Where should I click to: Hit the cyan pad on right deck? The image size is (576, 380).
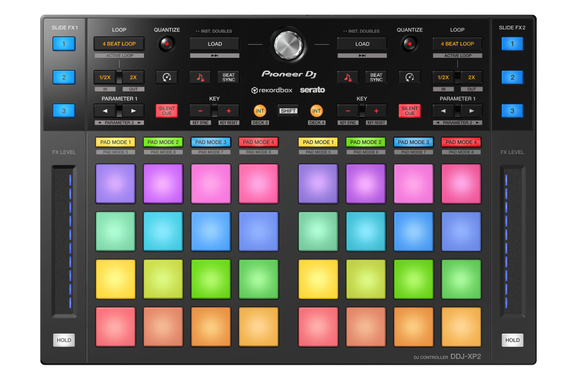click(x=366, y=231)
